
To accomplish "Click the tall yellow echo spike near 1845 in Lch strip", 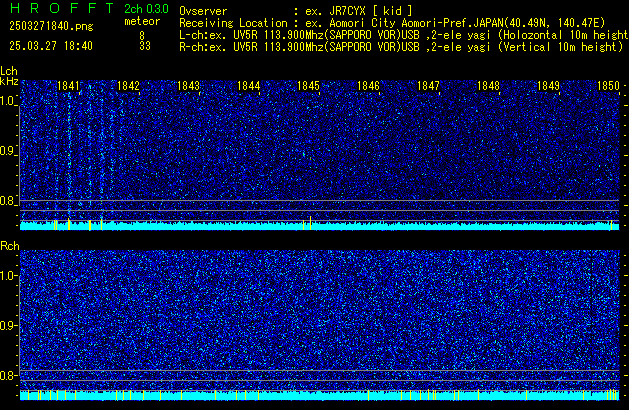I will [310, 223].
